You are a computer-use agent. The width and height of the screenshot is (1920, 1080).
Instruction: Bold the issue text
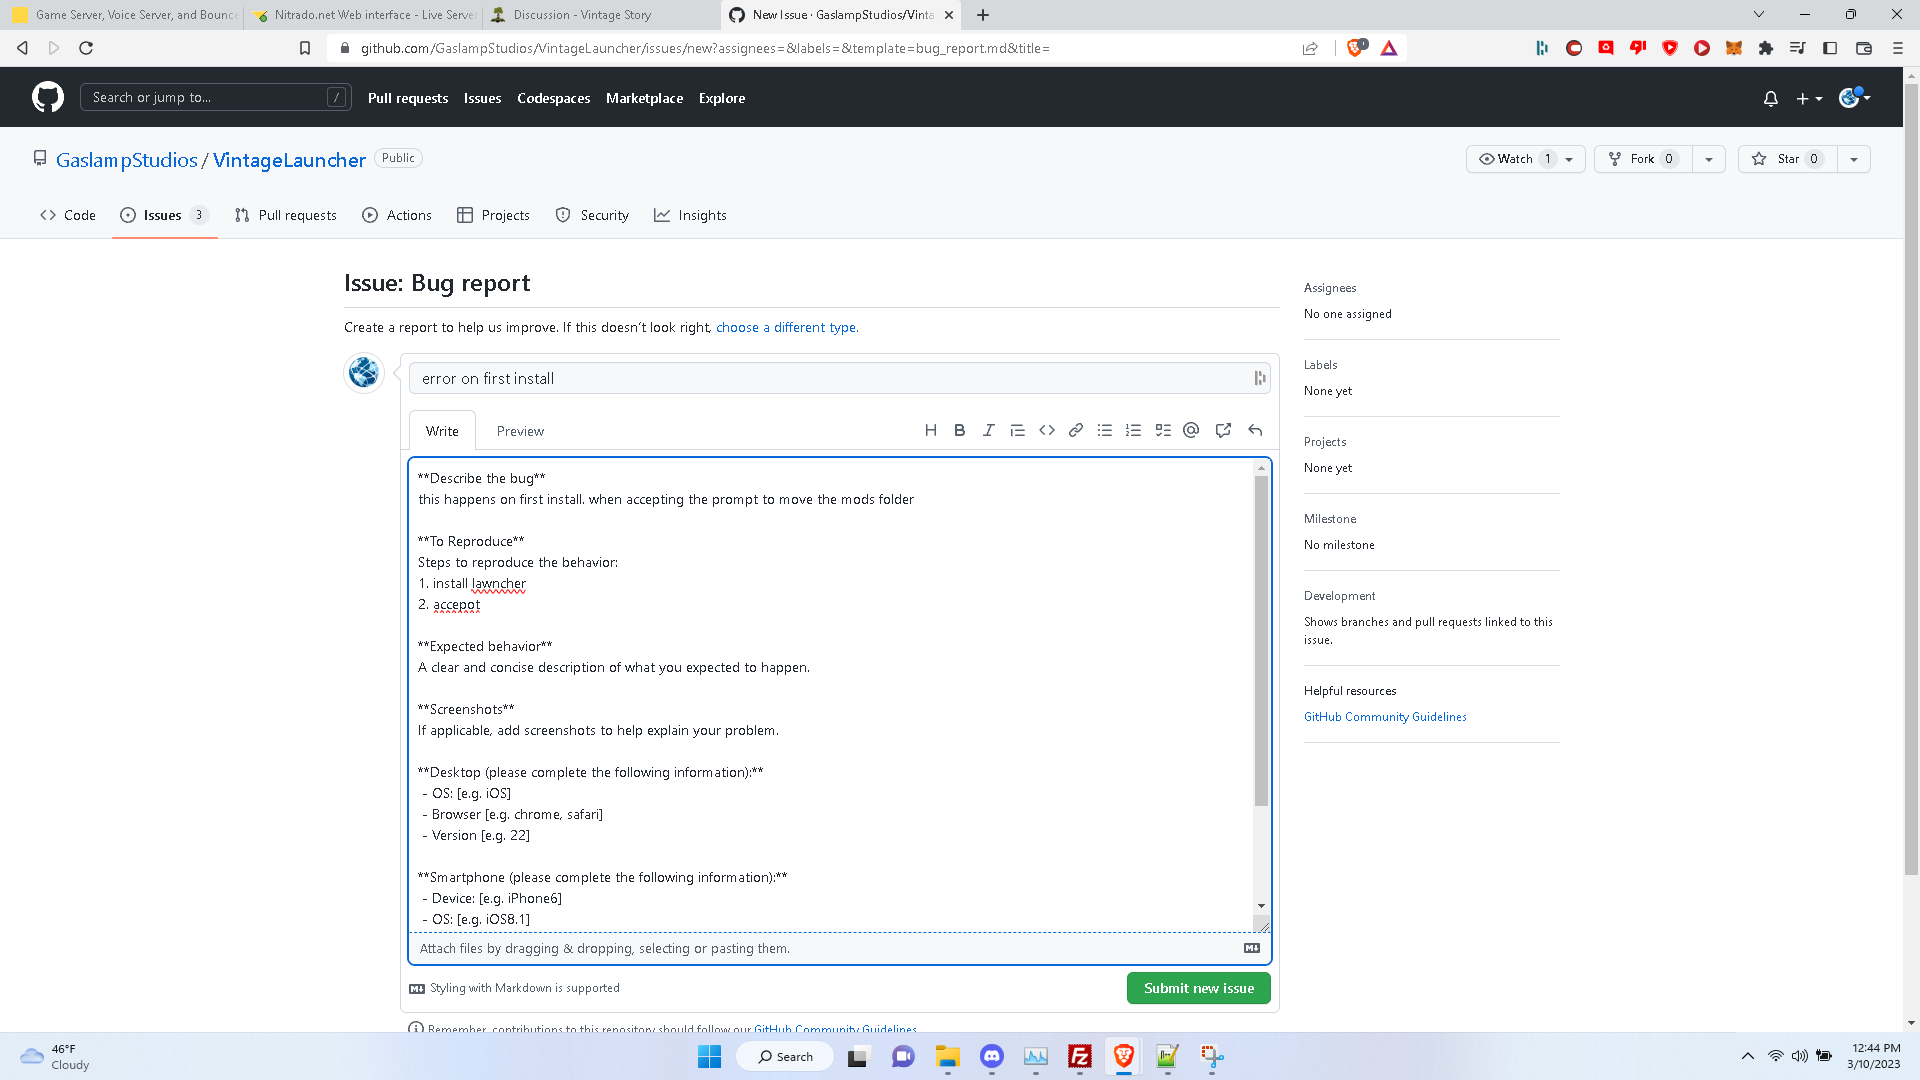959,430
